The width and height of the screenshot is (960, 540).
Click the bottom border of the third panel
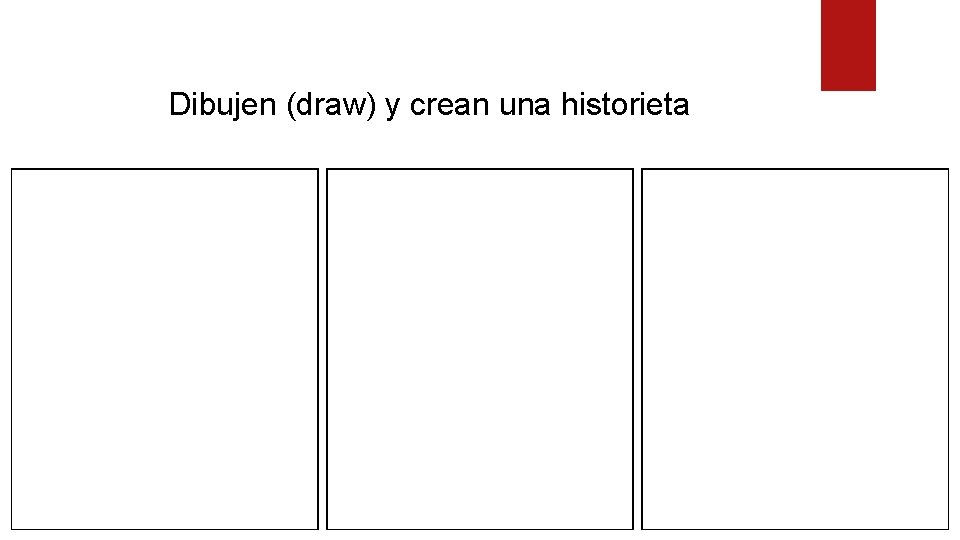click(x=795, y=529)
